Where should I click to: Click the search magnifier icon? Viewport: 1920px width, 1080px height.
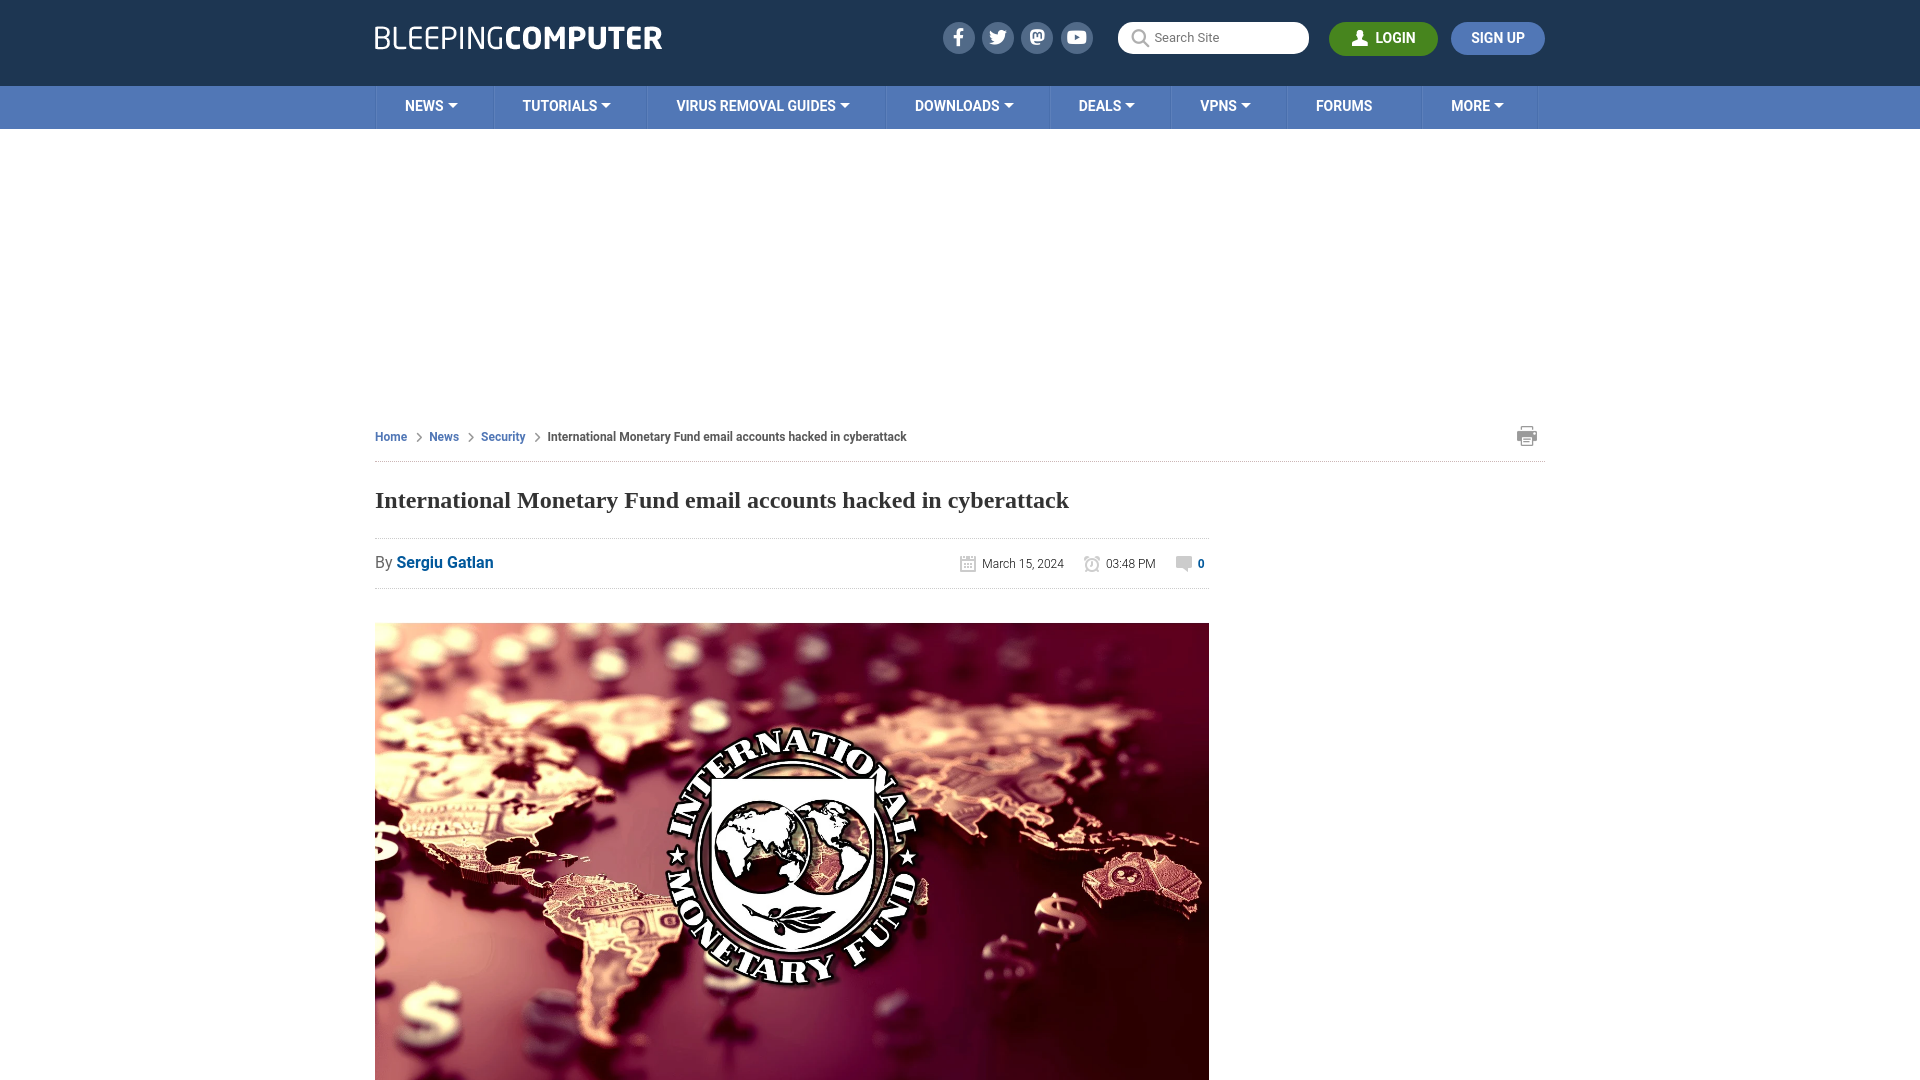click(1139, 37)
